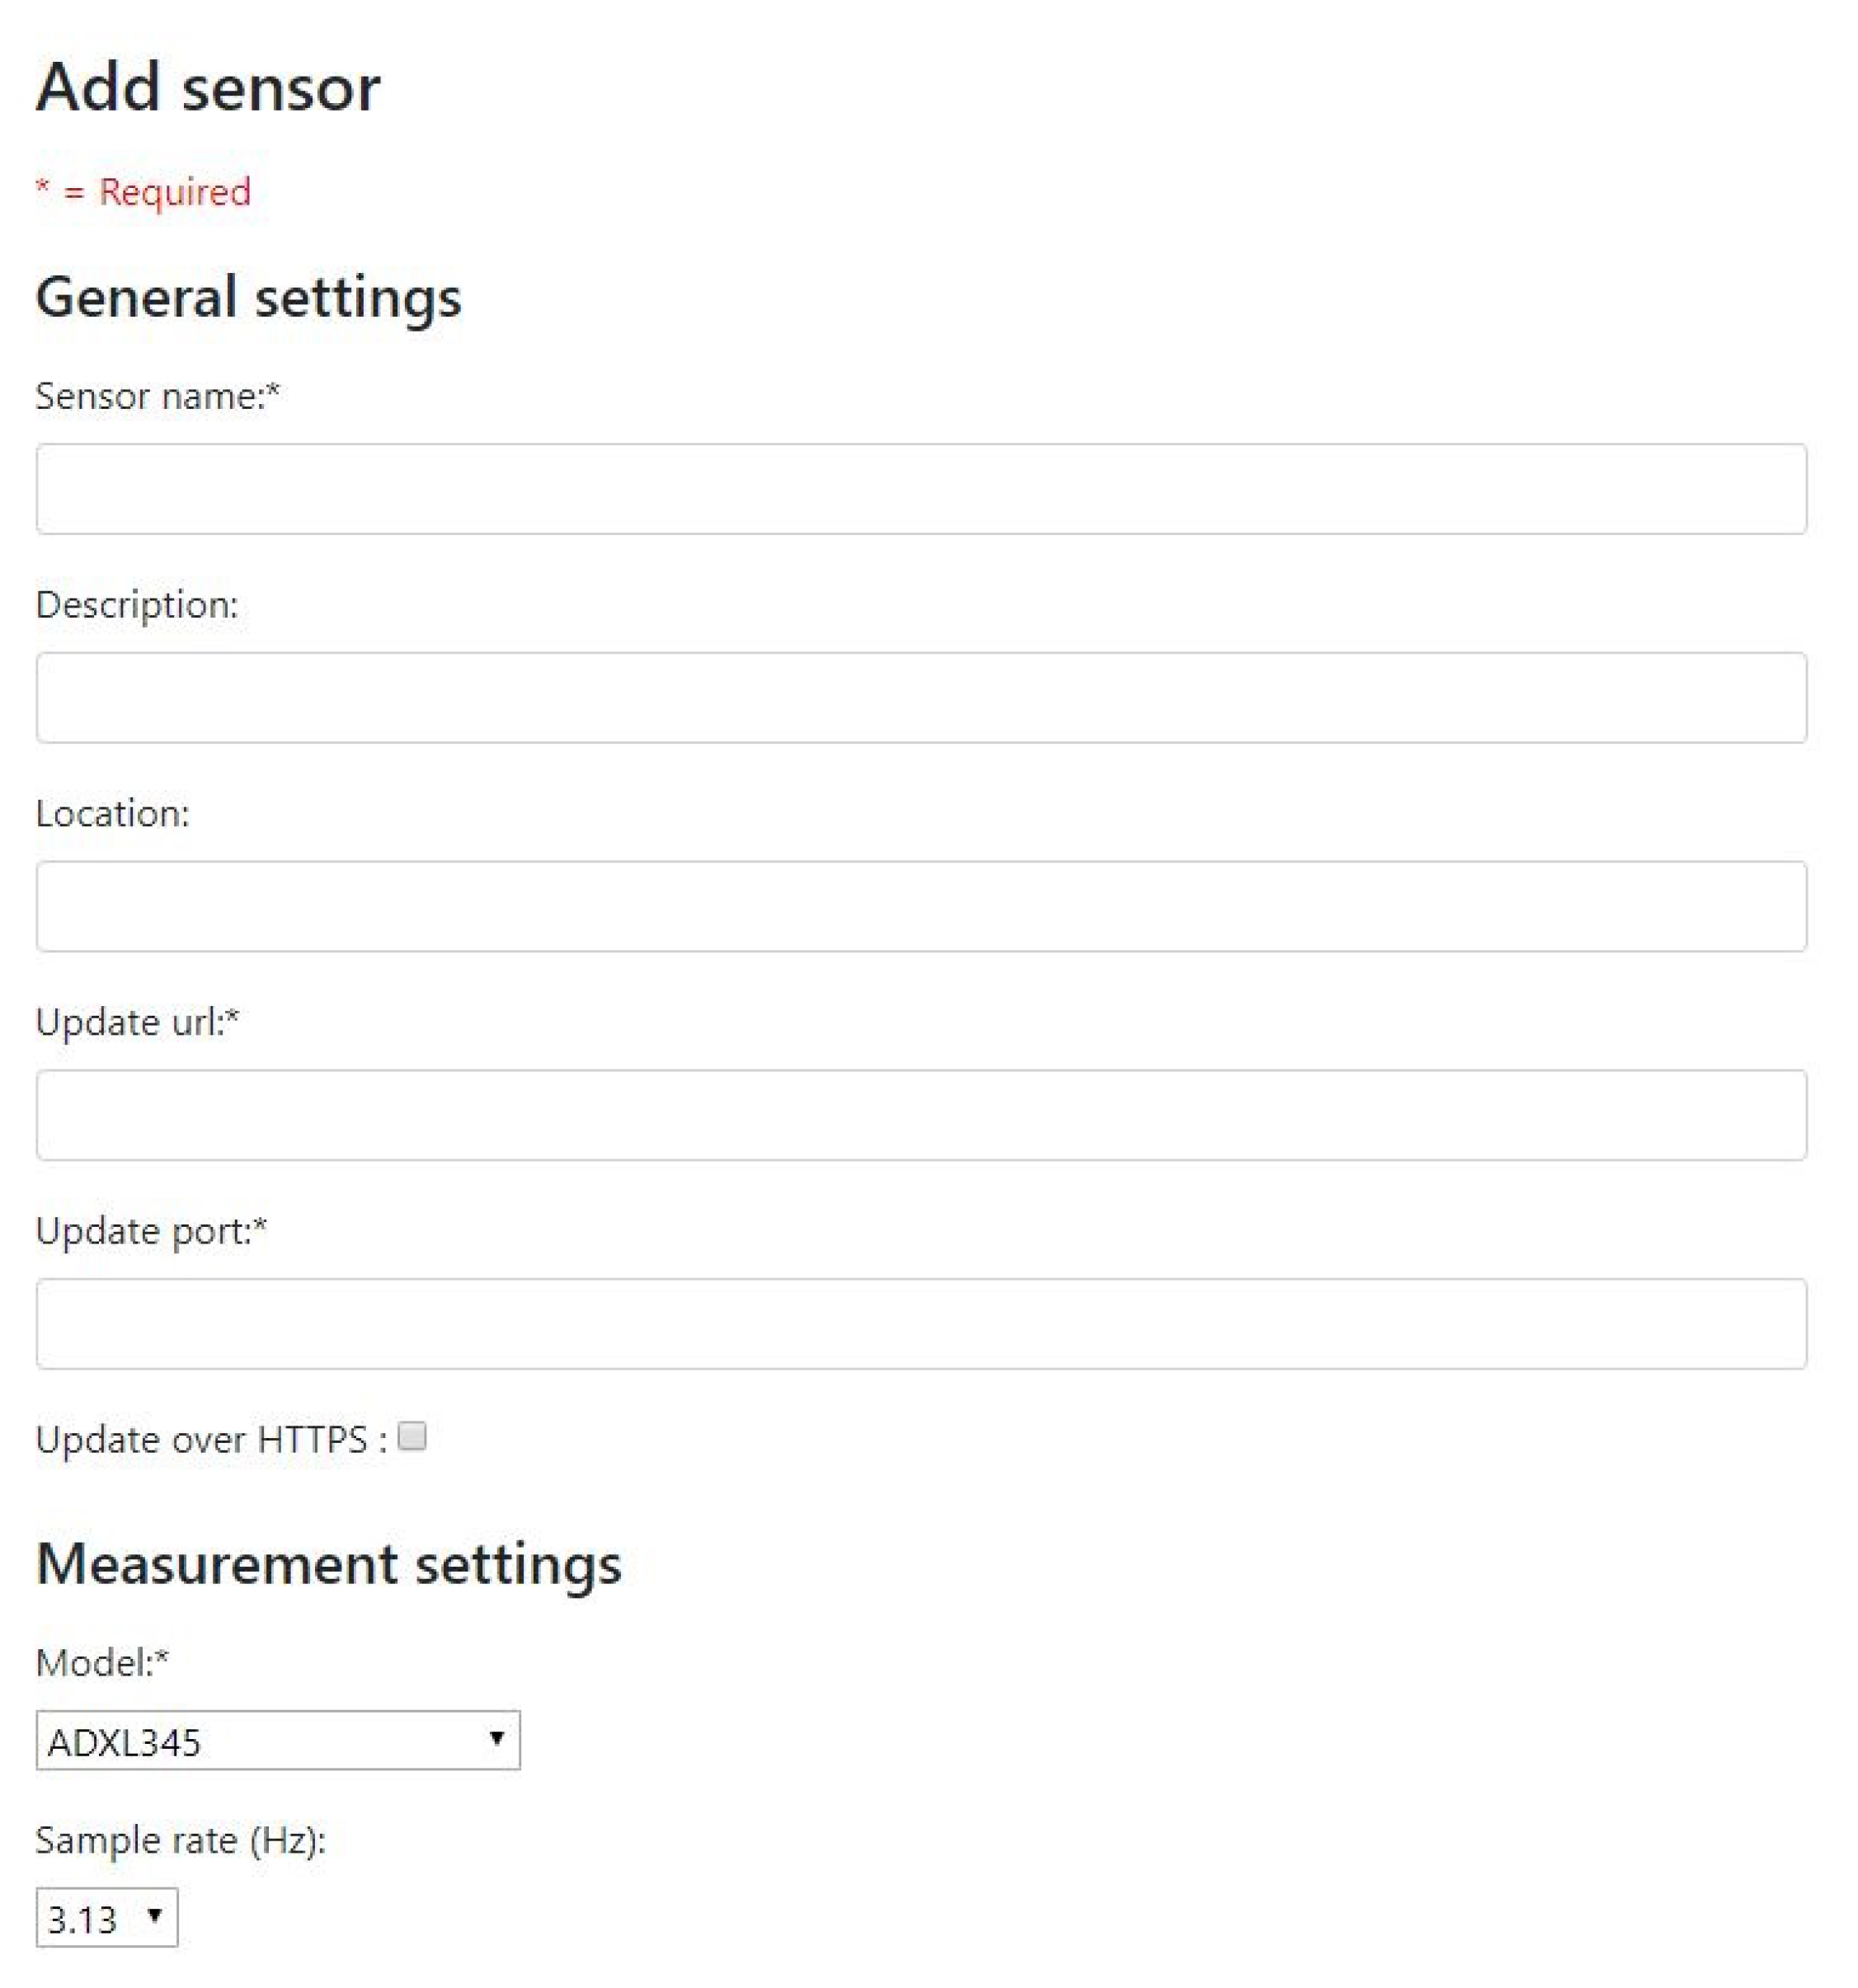Click the 'Model:*' label

click(x=102, y=1663)
